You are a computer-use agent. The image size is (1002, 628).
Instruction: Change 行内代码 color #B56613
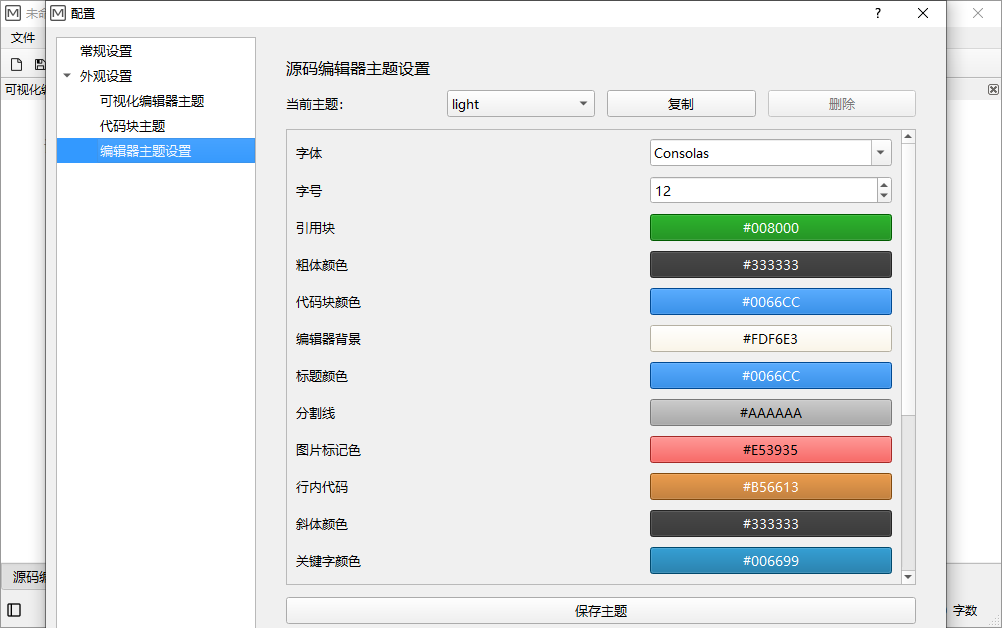[x=771, y=487]
